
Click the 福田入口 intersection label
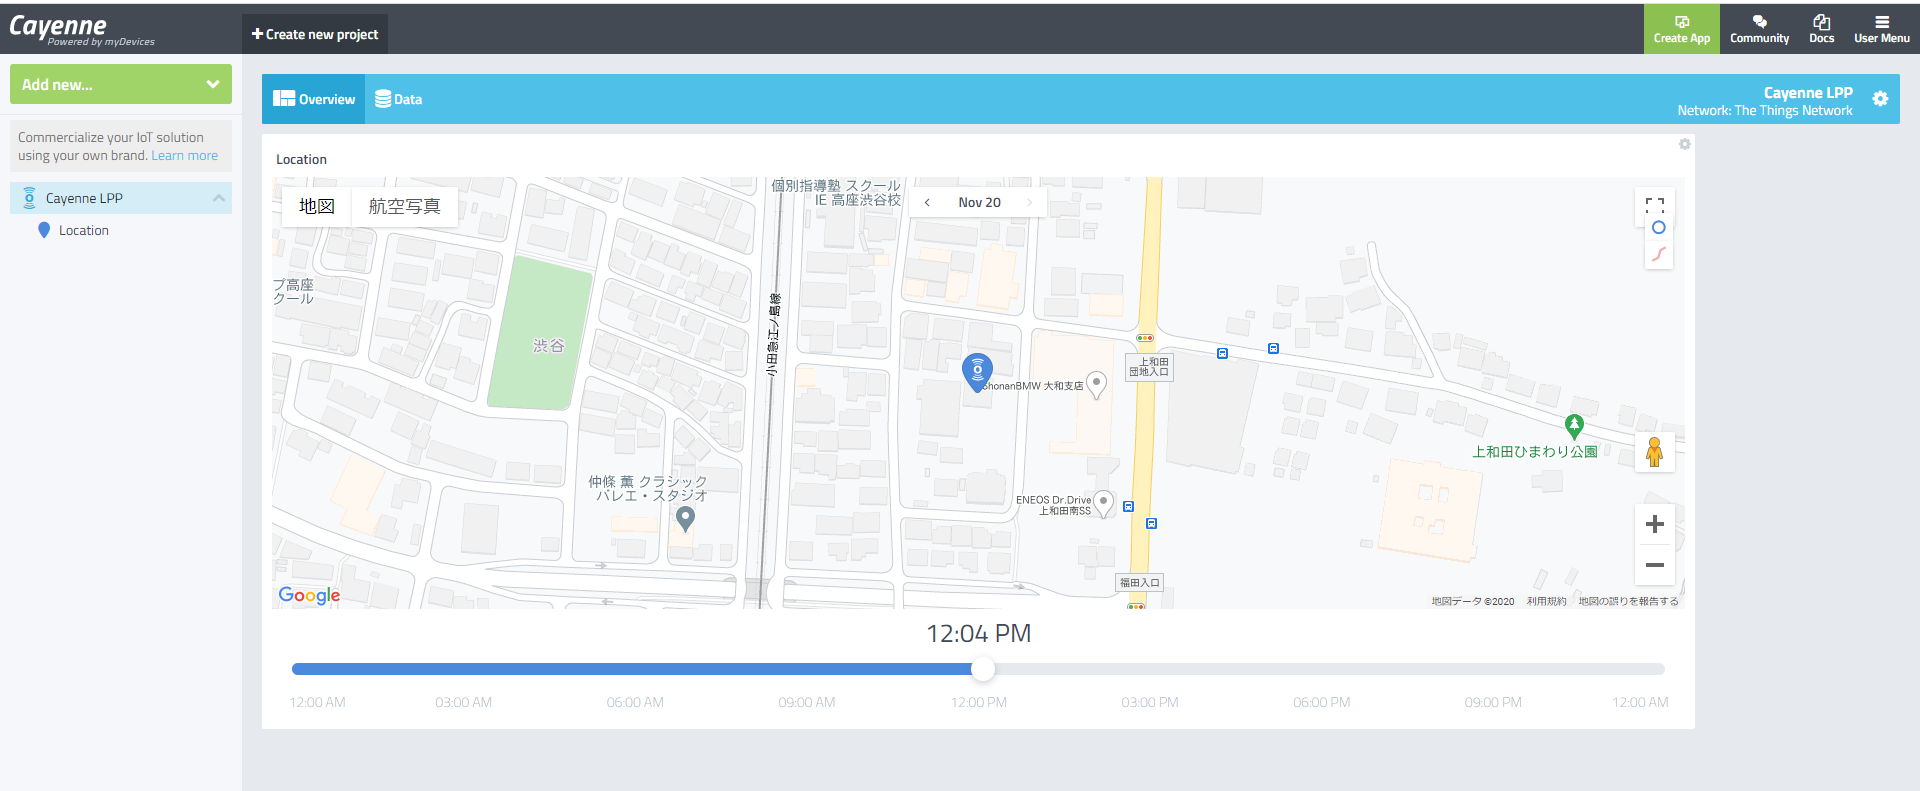pyautogui.click(x=1140, y=582)
